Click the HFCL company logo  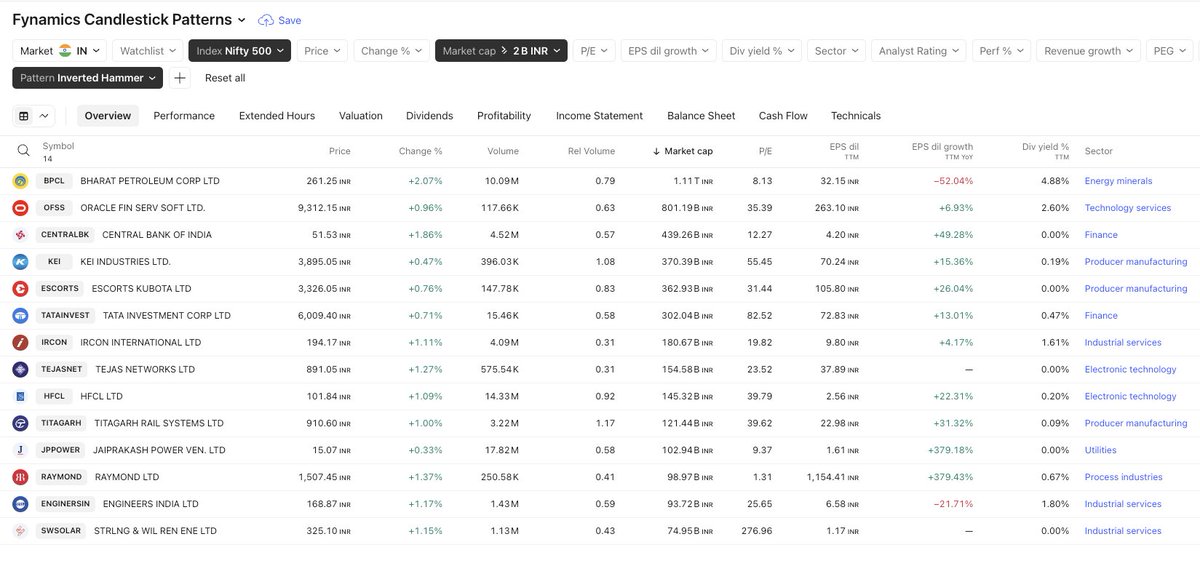[x=20, y=396]
